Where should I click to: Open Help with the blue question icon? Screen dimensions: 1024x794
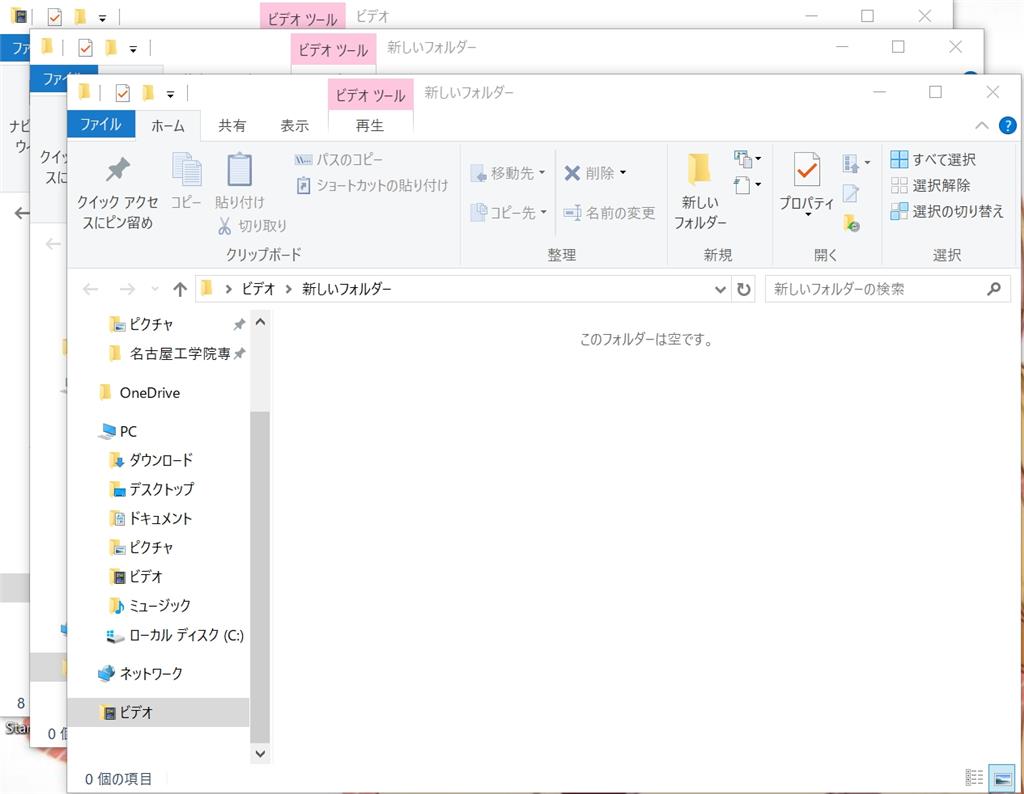1008,125
